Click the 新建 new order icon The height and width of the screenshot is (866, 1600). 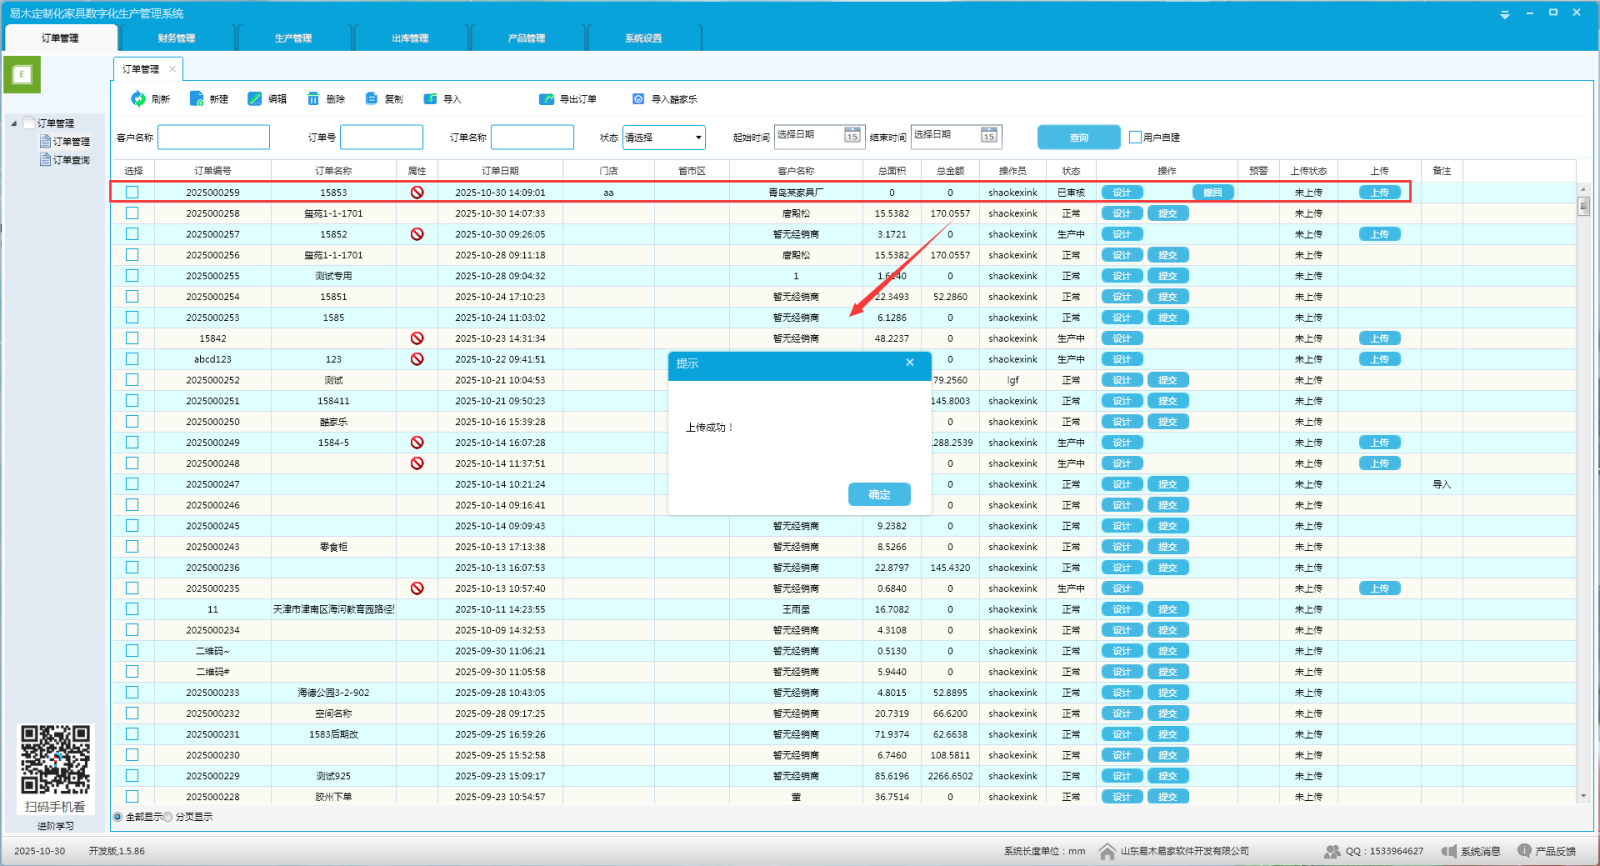click(197, 99)
